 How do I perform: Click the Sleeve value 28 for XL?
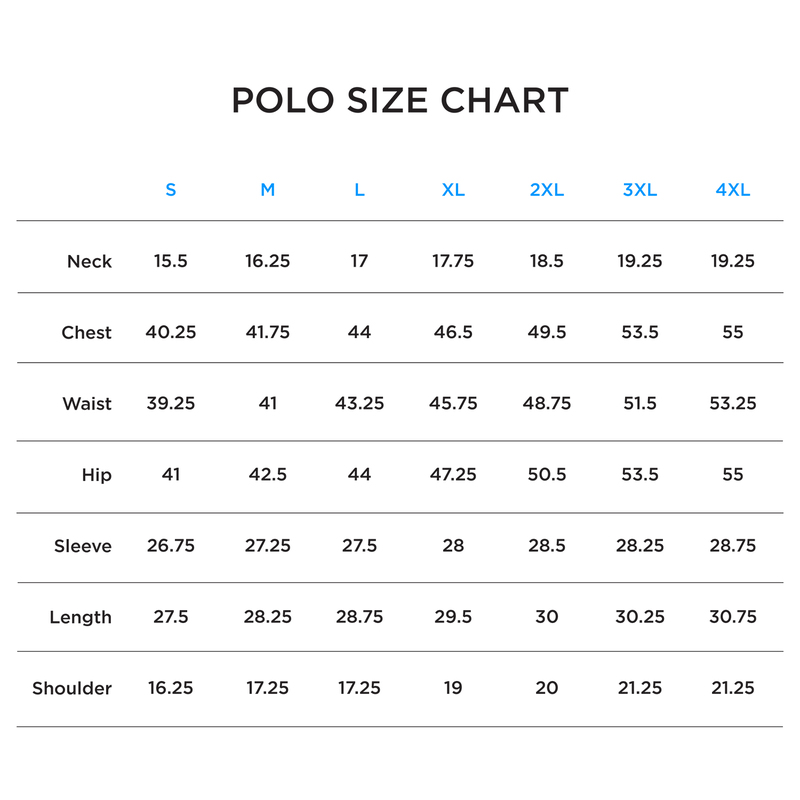tap(453, 545)
